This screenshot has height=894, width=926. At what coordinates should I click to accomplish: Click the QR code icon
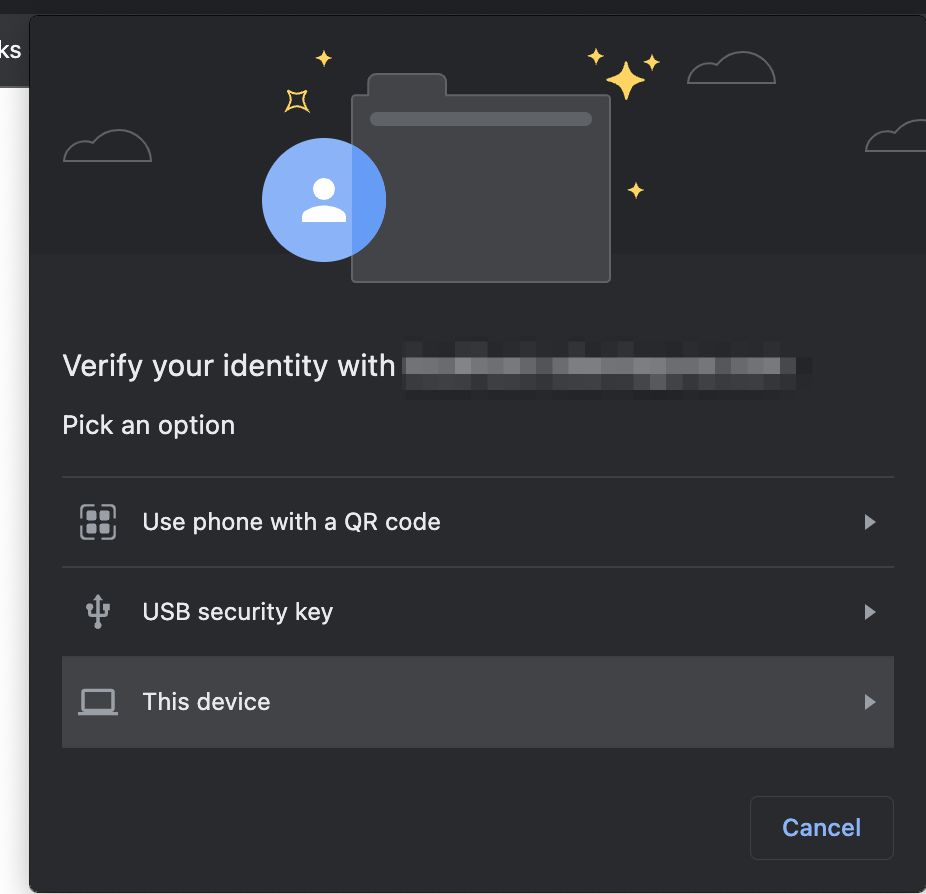pos(98,522)
